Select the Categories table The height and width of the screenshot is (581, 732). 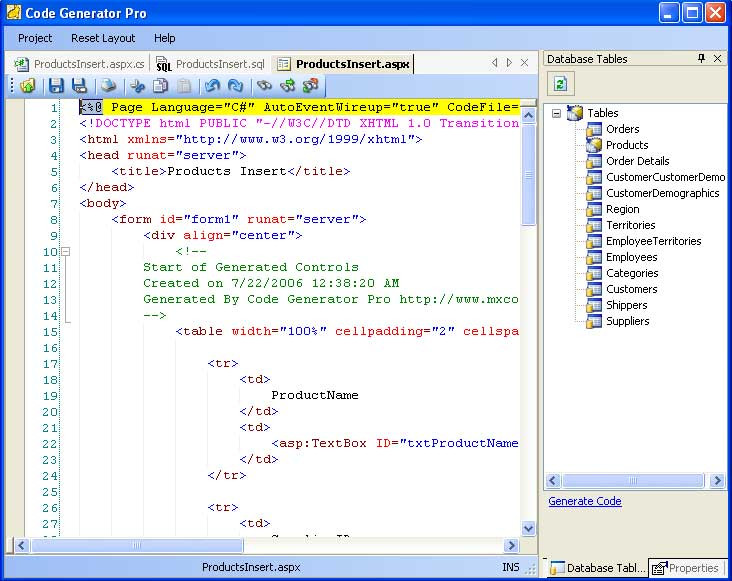pos(632,273)
